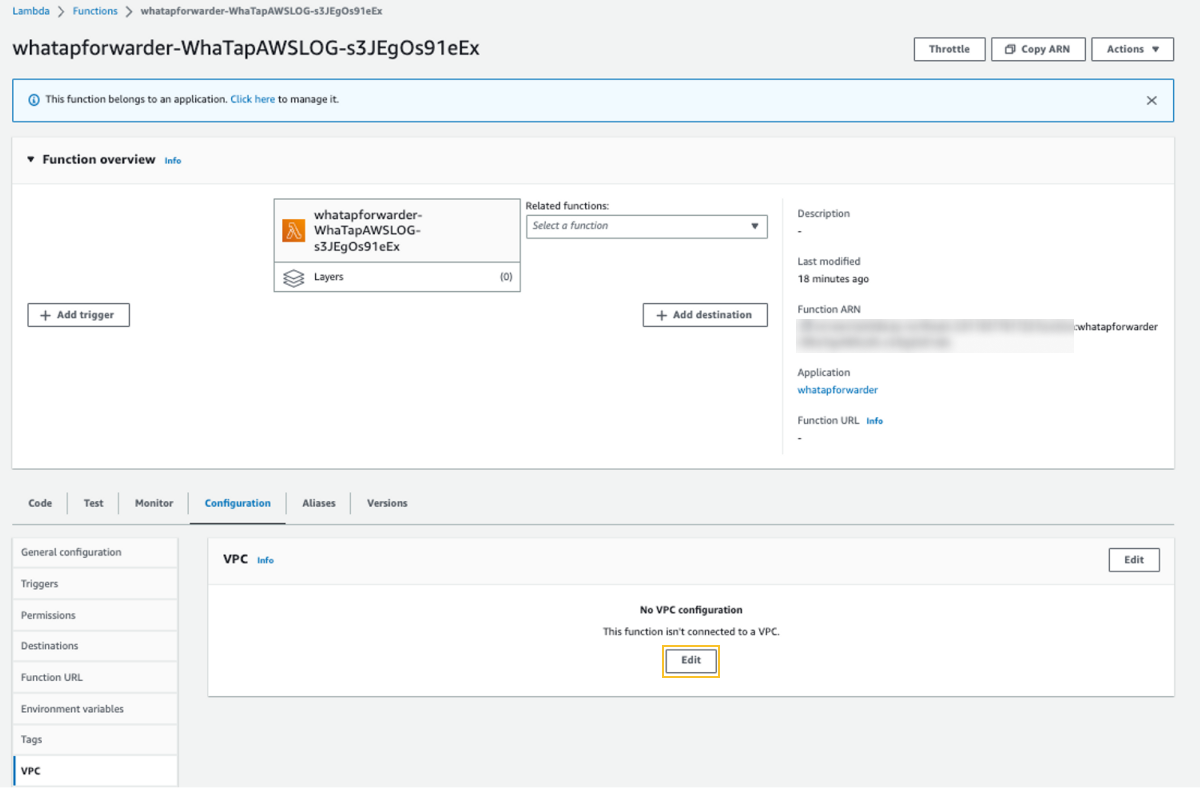
Task: Click the 'Function ARN' label
Action: pos(829,310)
